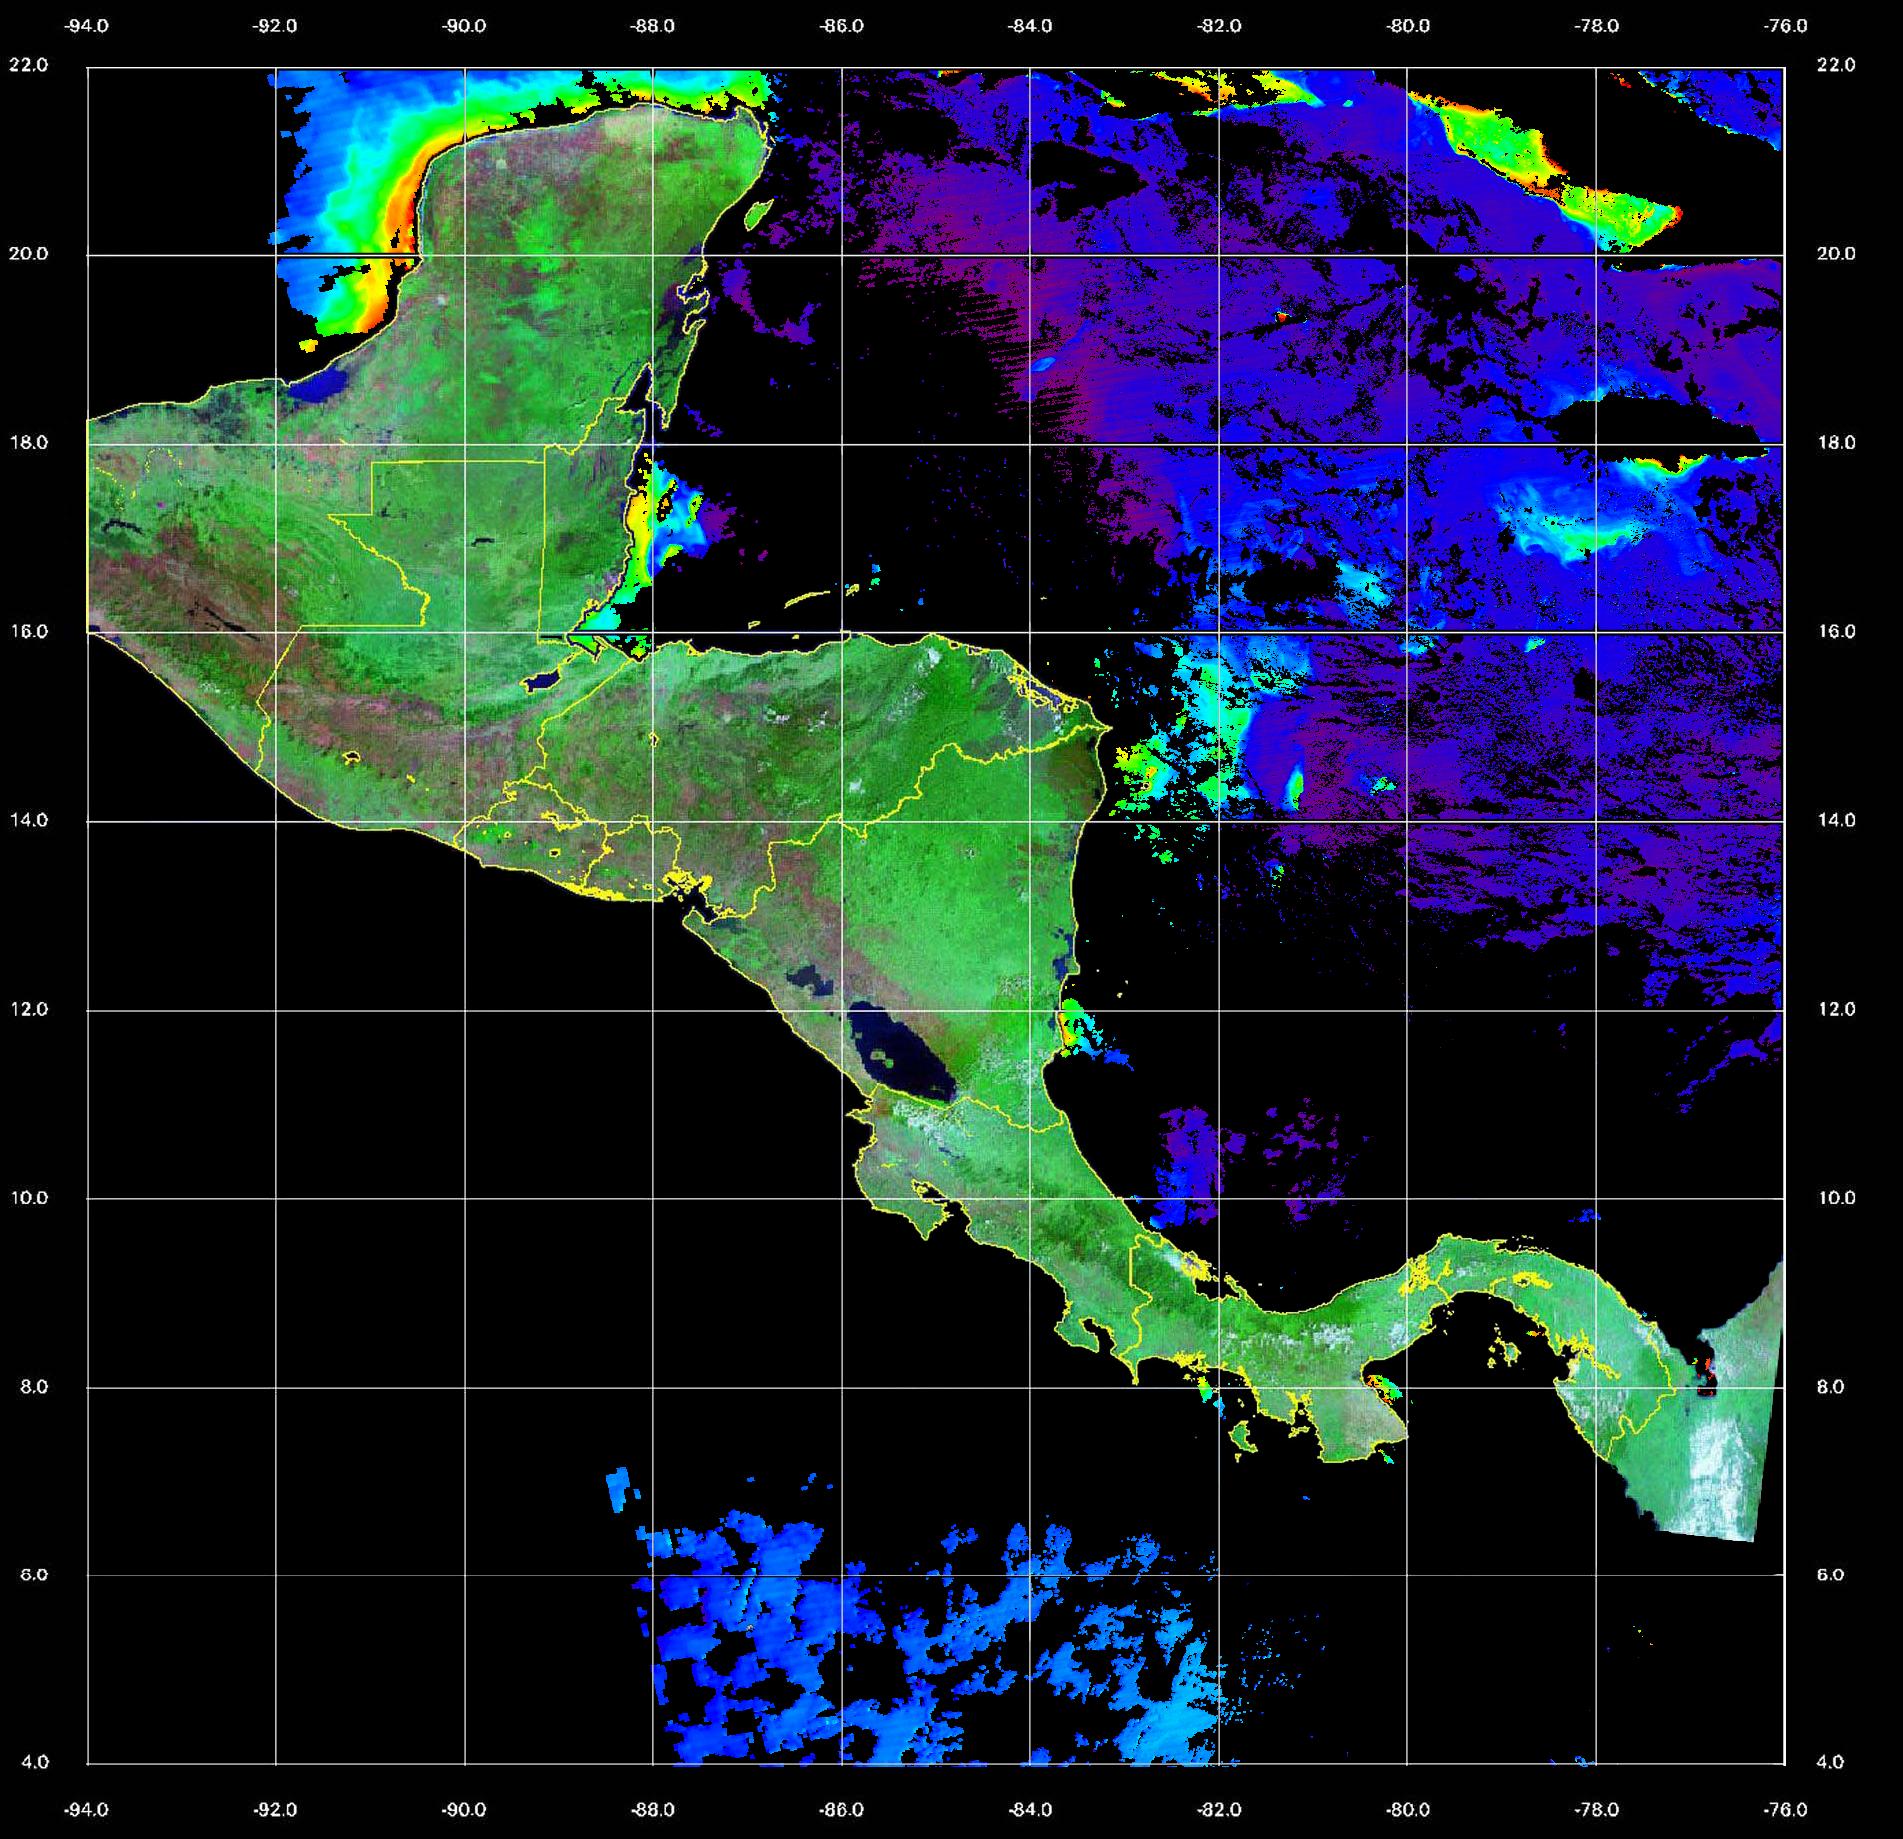1903x1839 pixels.
Task: Click the dark blue Laguna de Términos lagoon
Action: (x=323, y=385)
